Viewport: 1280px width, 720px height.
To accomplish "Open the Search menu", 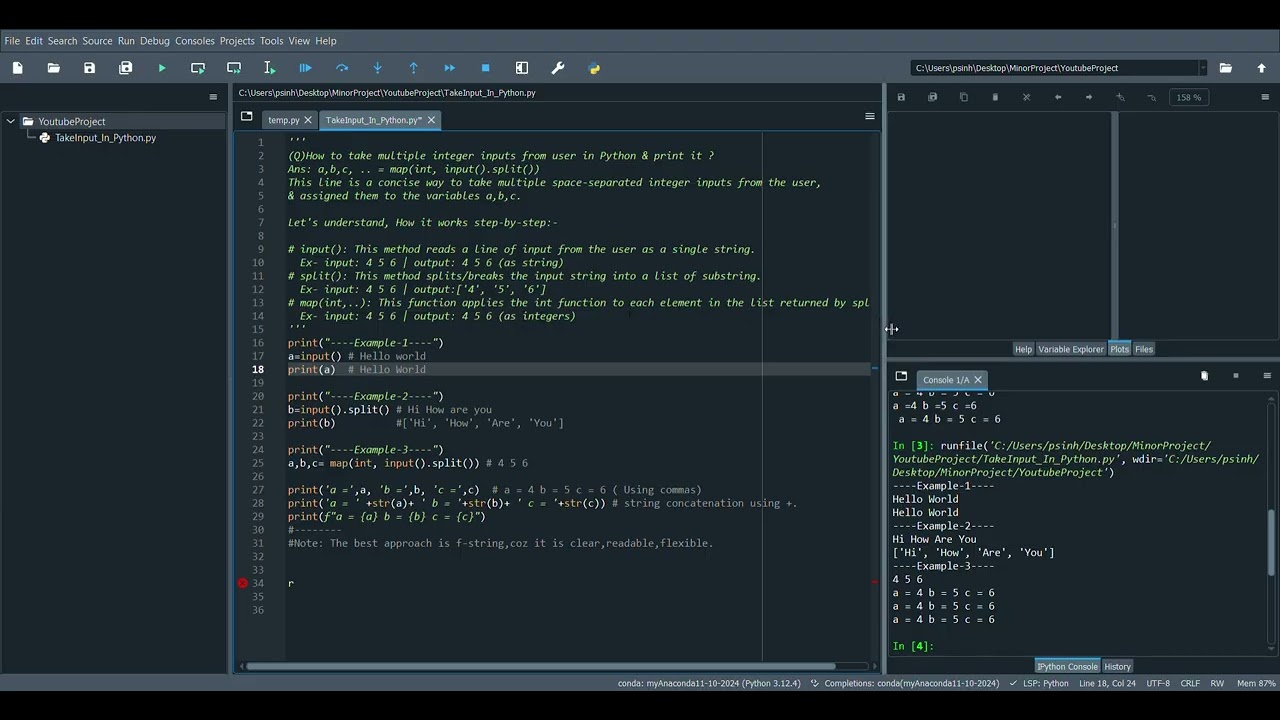I will click(62, 41).
